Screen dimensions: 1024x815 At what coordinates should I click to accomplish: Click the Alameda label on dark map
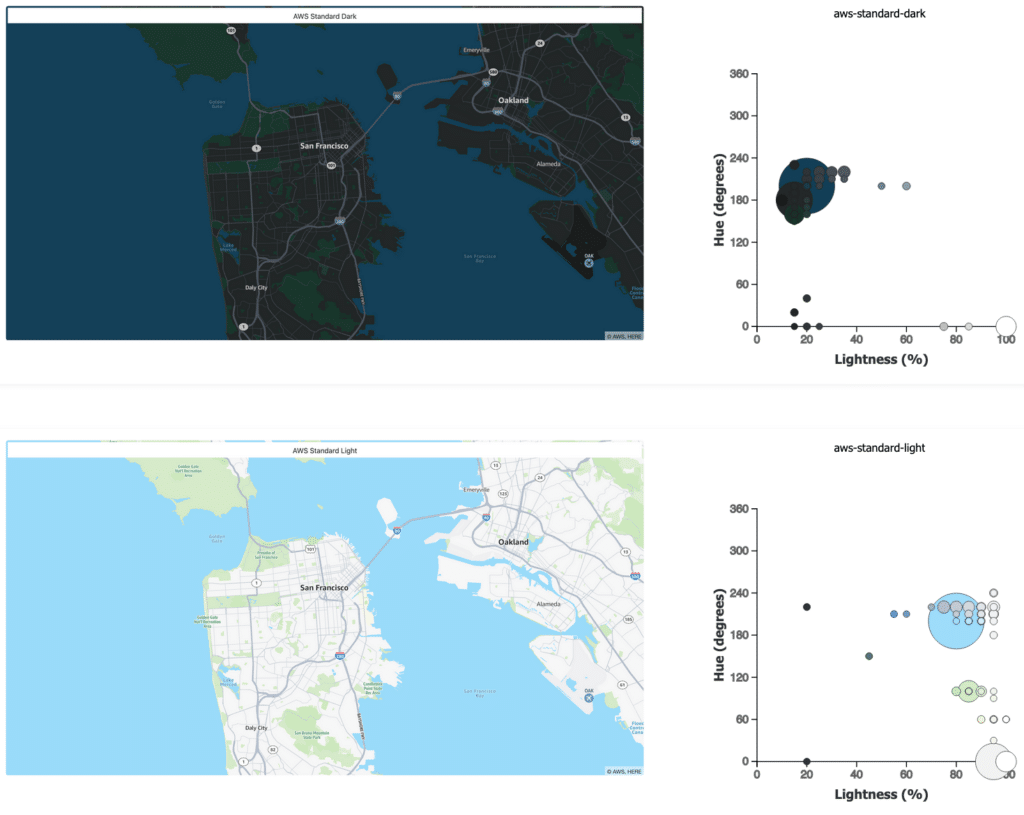pyautogui.click(x=549, y=163)
